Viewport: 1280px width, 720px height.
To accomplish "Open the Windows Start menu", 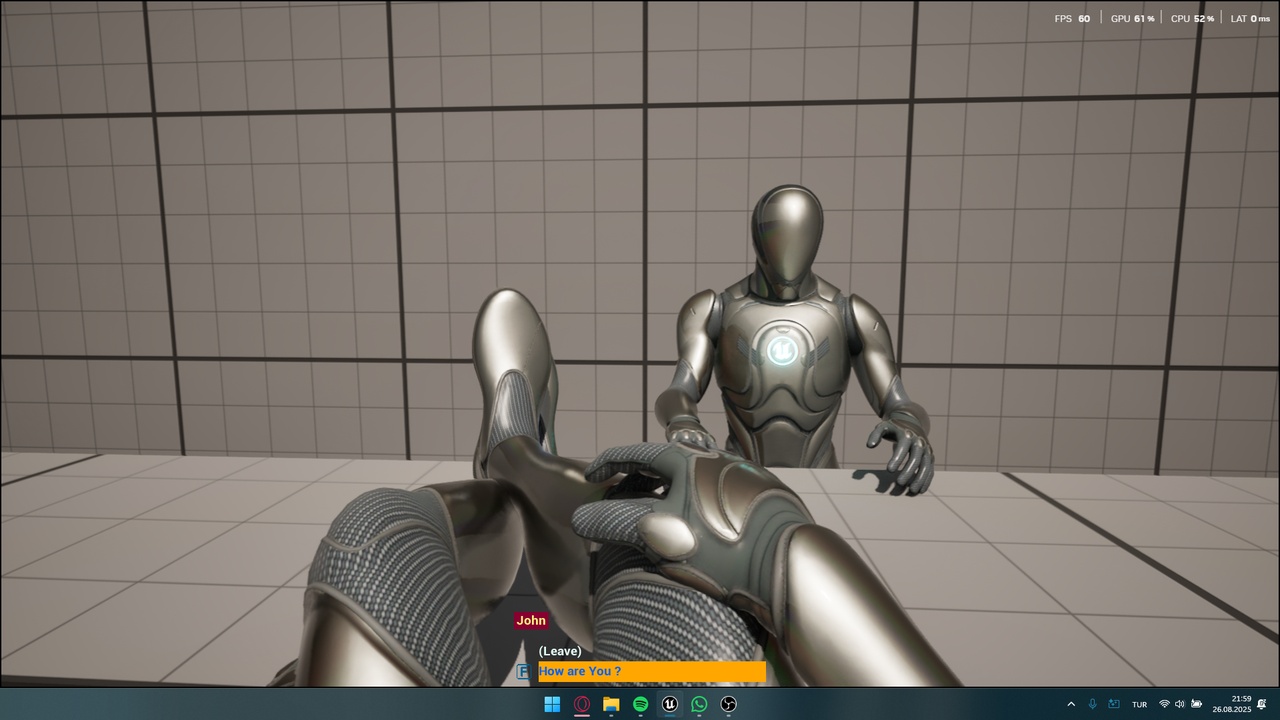I will coord(552,704).
